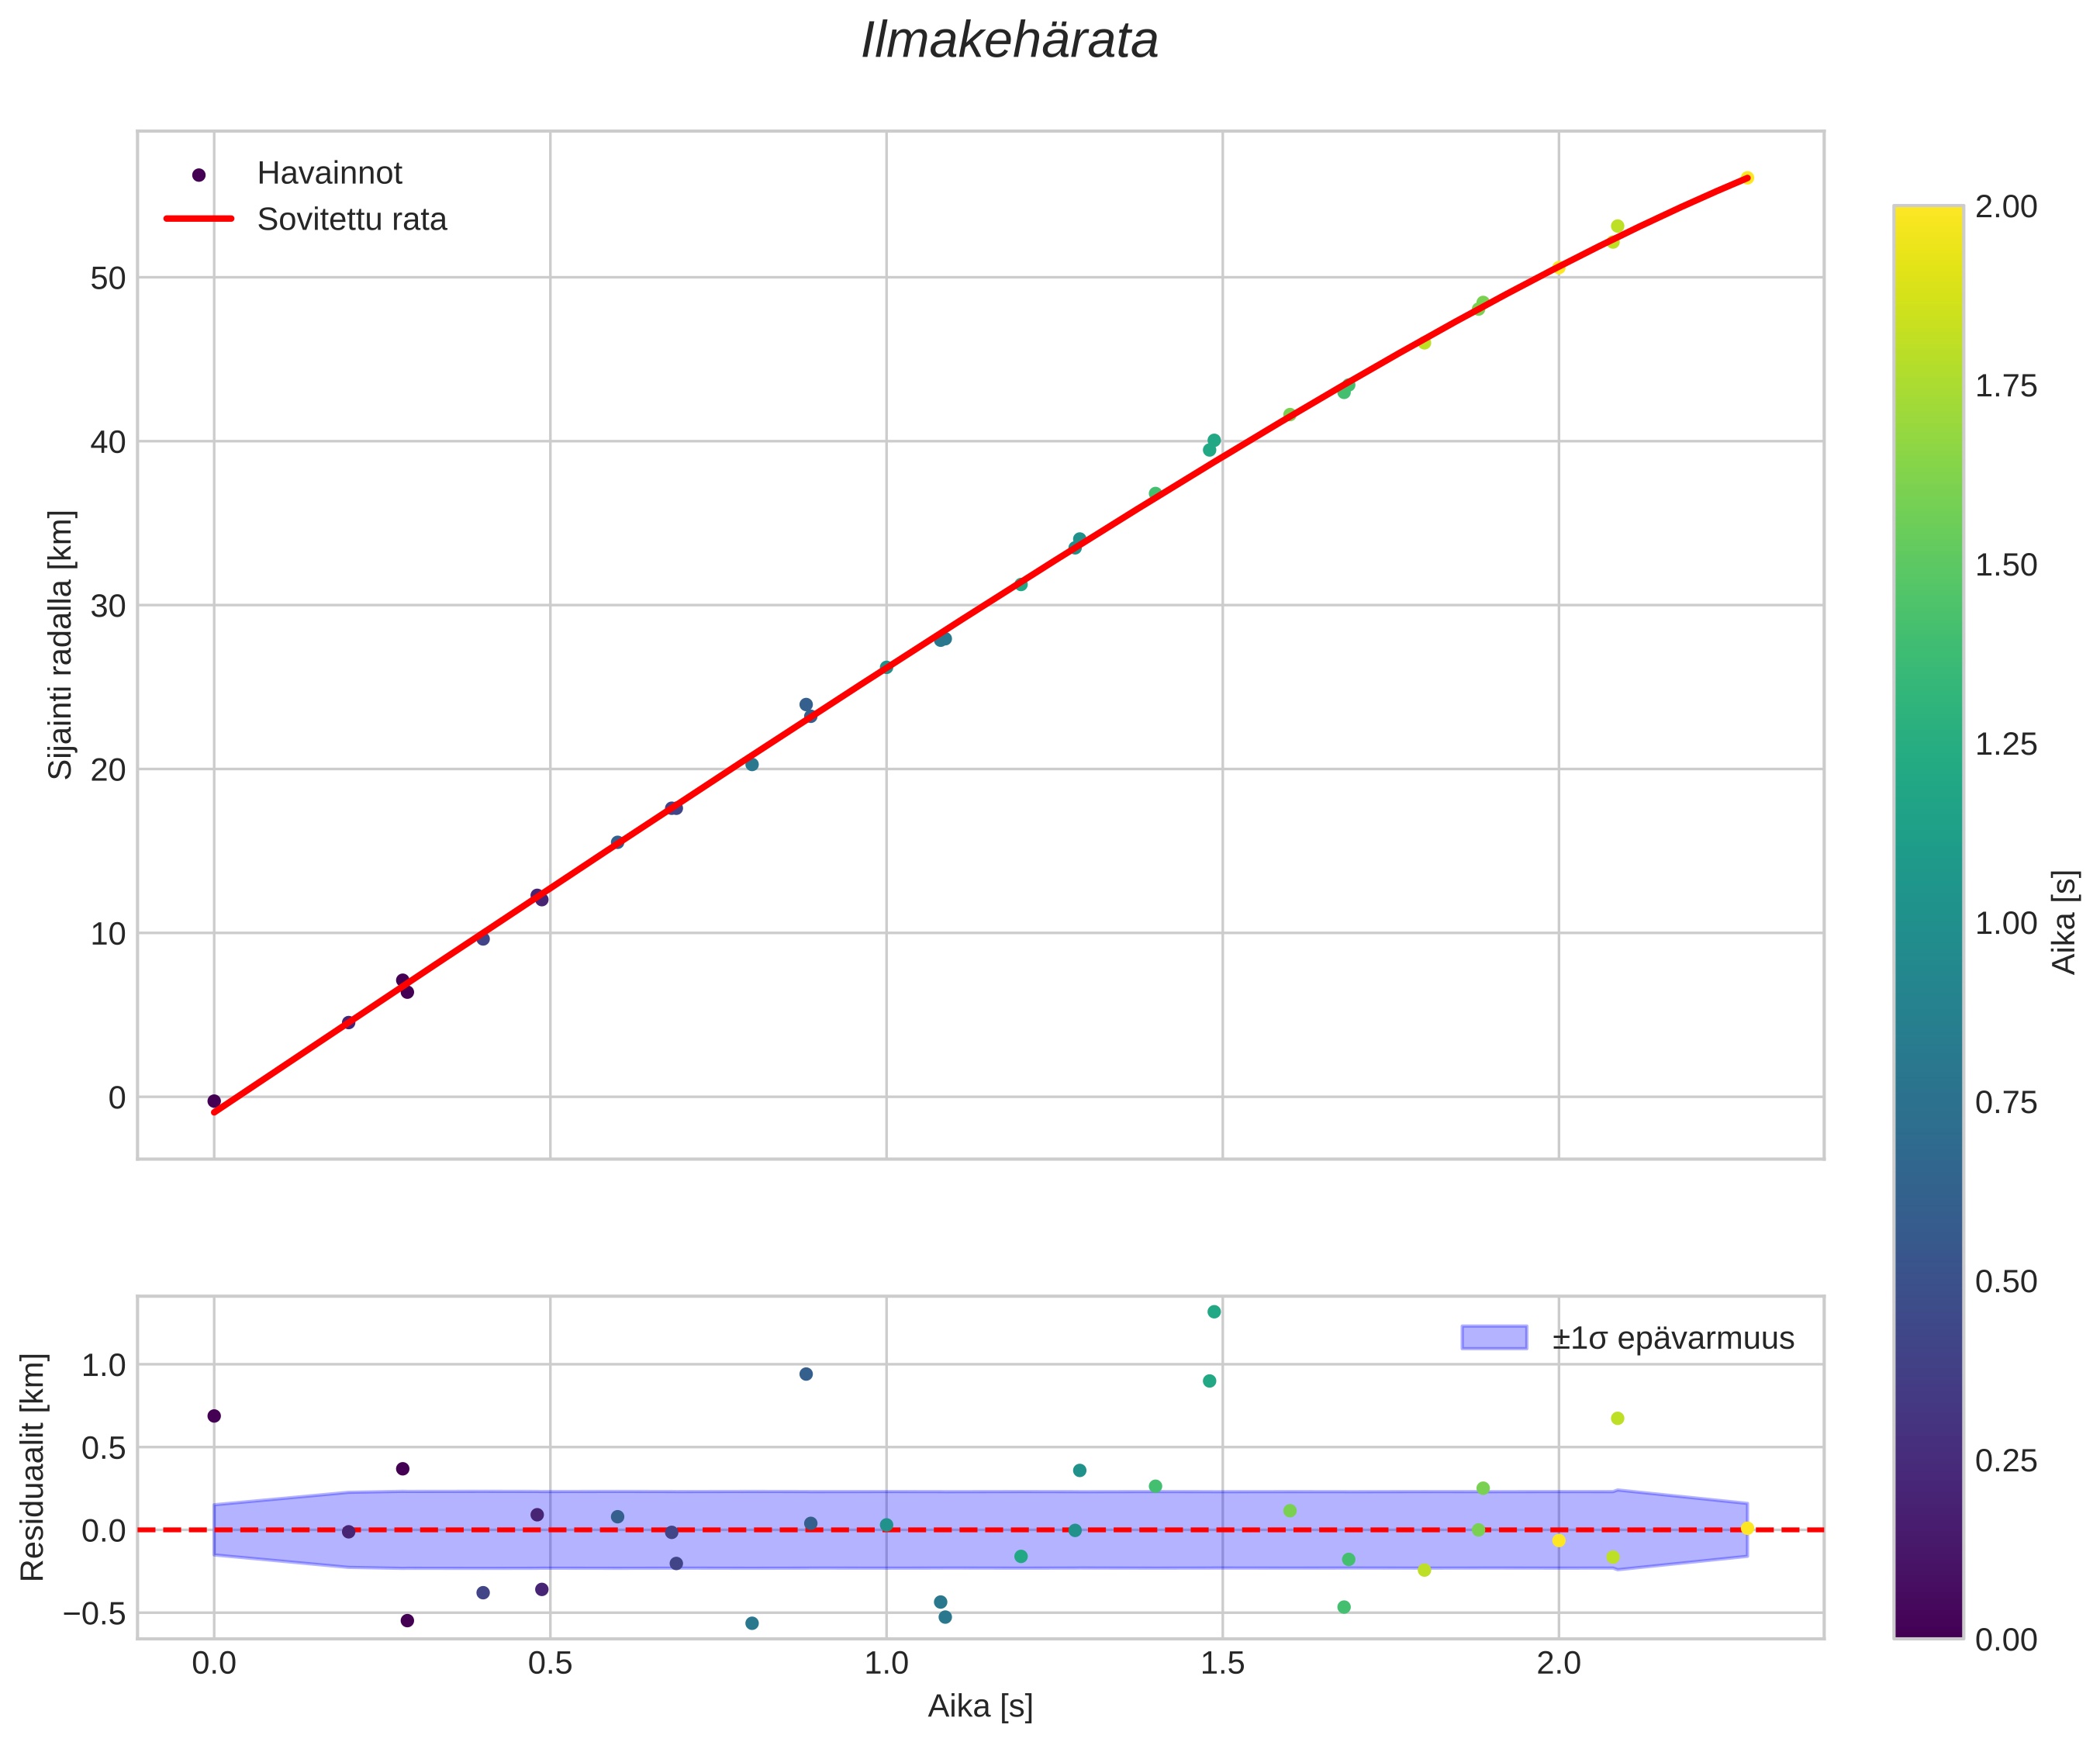Click the x-axis tick label 1.5
The width and height of the screenshot is (2100, 1742).
[x=1222, y=1662]
